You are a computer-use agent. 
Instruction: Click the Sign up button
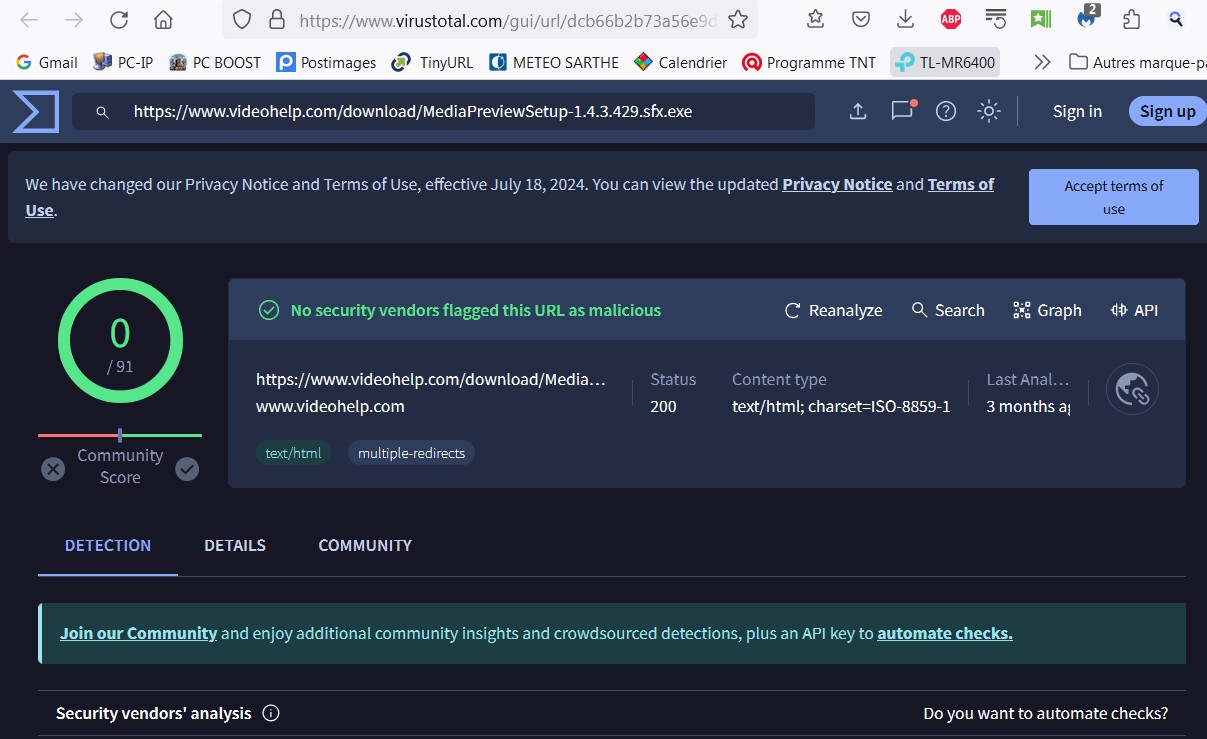(x=1167, y=111)
